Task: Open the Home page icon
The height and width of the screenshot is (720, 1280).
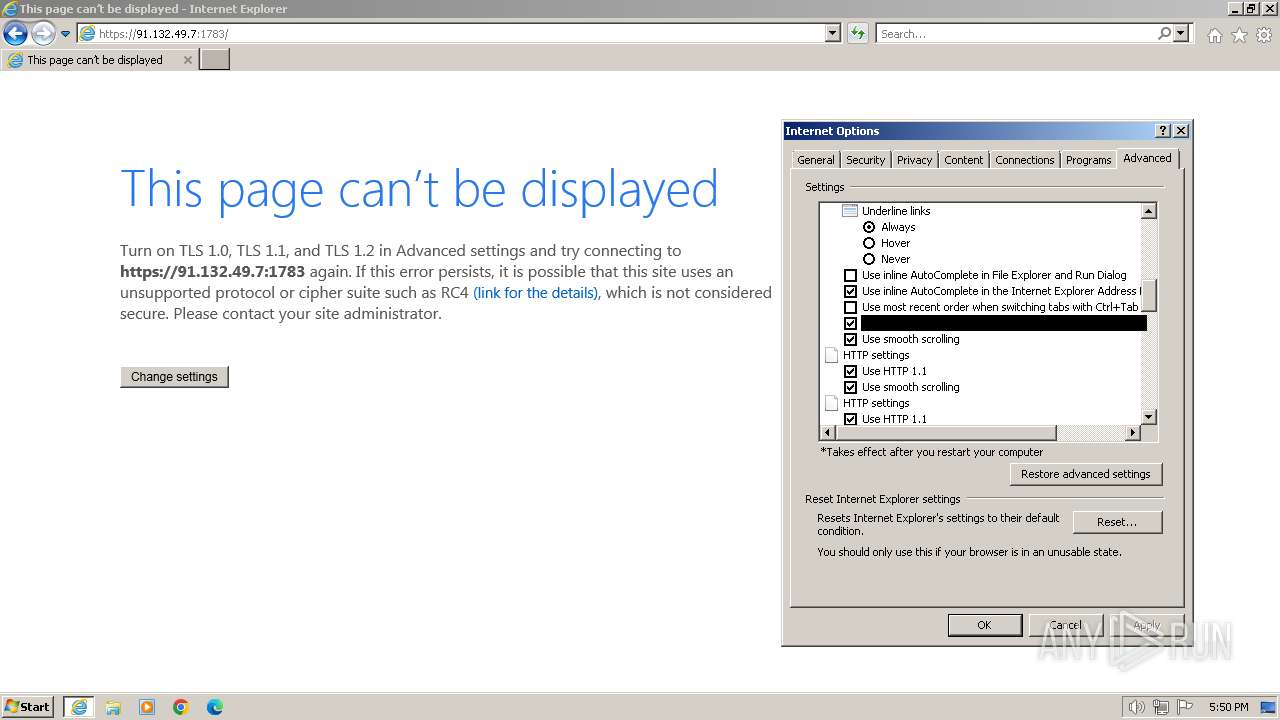Action: coord(1214,35)
